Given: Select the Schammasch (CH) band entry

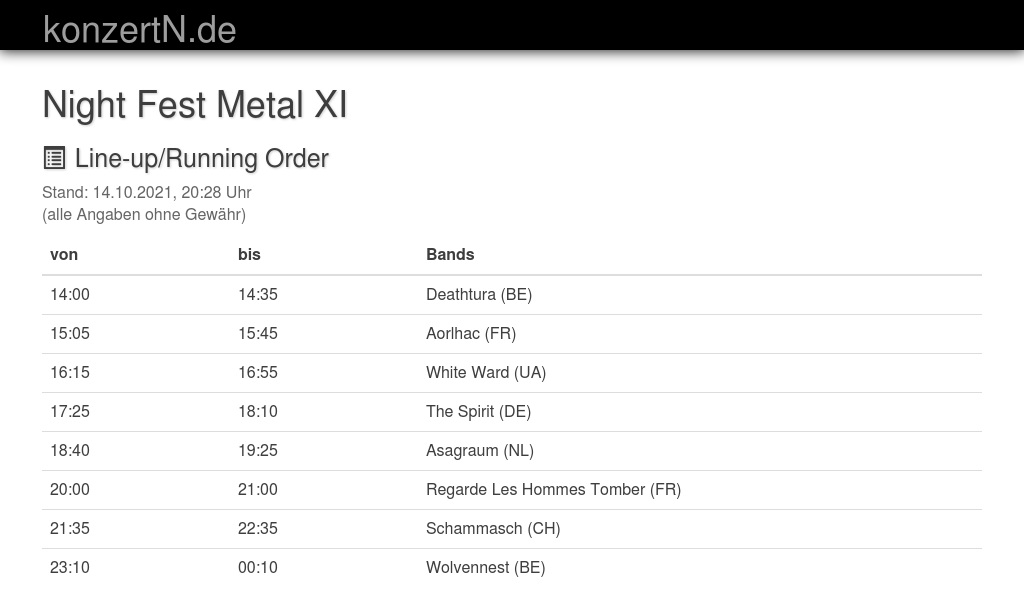Looking at the screenshot, I should pyautogui.click(x=493, y=528).
